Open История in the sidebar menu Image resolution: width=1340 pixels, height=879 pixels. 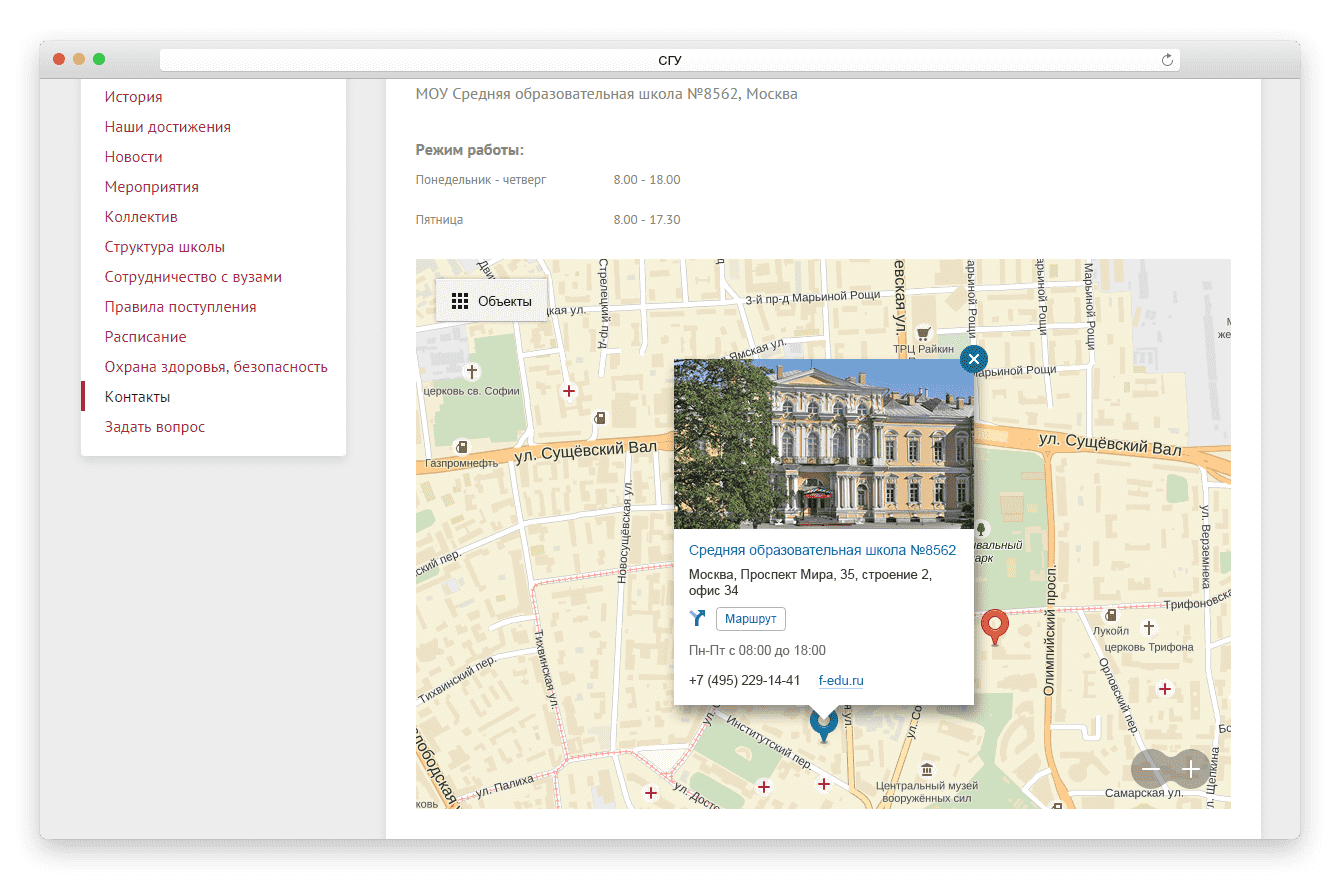[x=134, y=97]
